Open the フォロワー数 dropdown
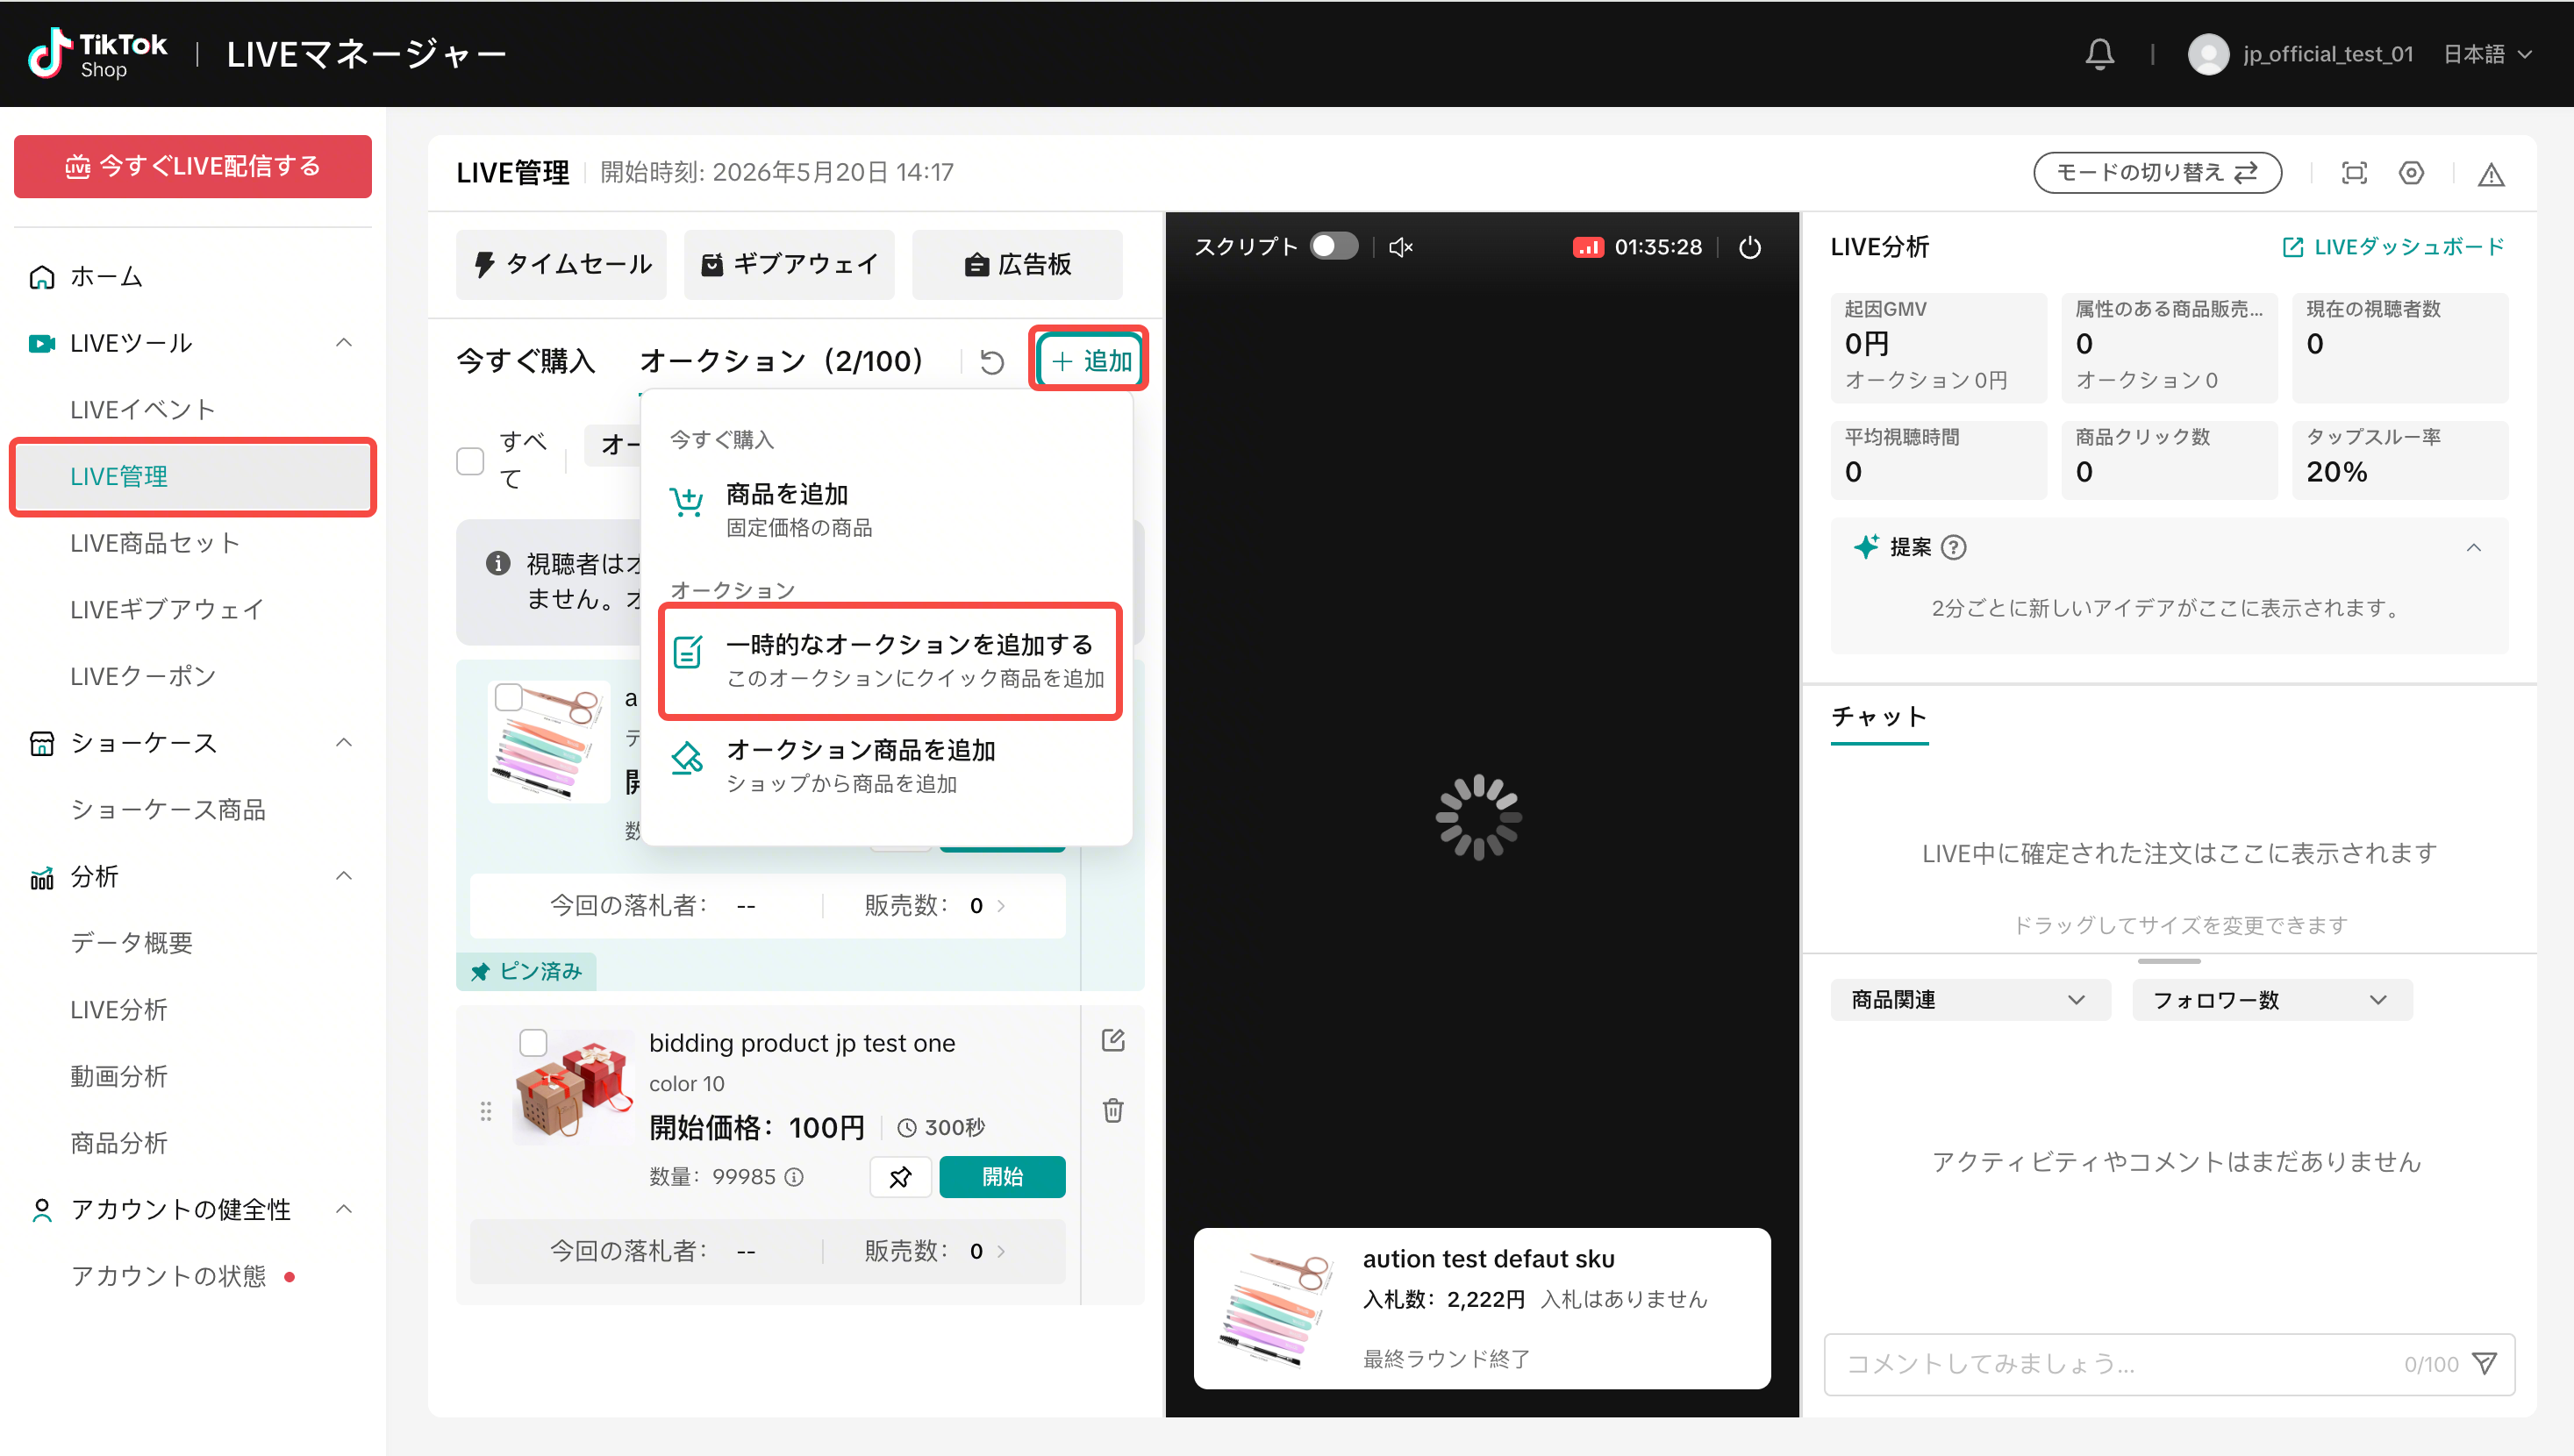 pyautogui.click(x=2271, y=999)
